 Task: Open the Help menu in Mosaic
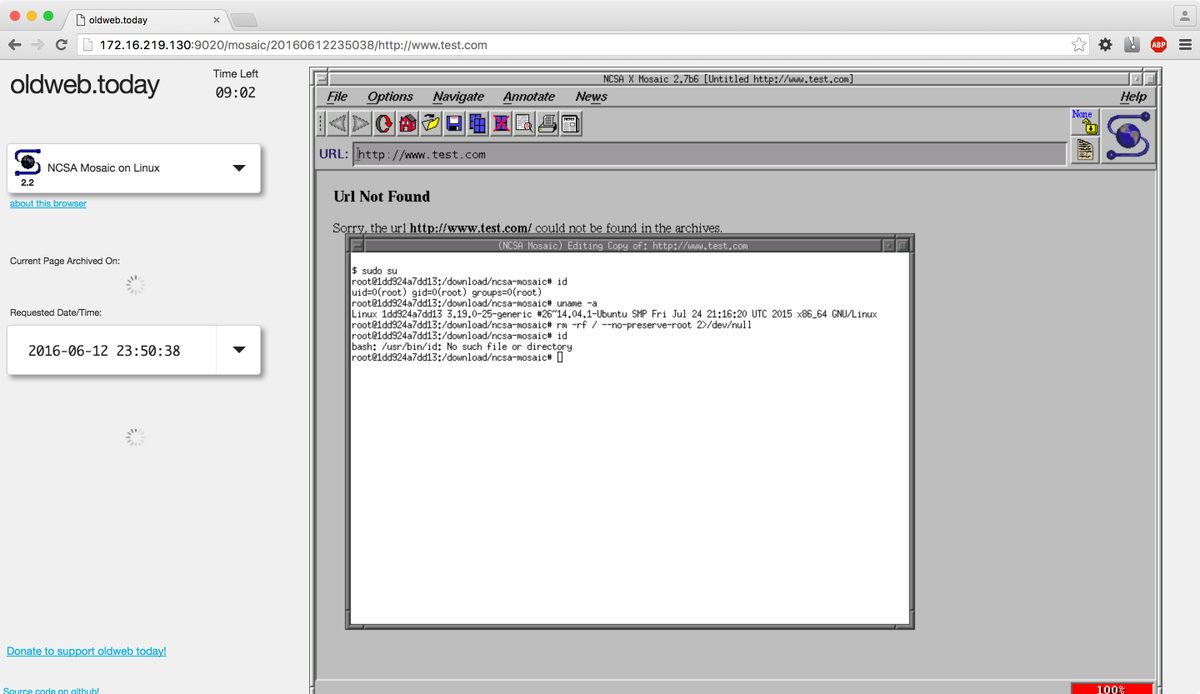point(1133,97)
